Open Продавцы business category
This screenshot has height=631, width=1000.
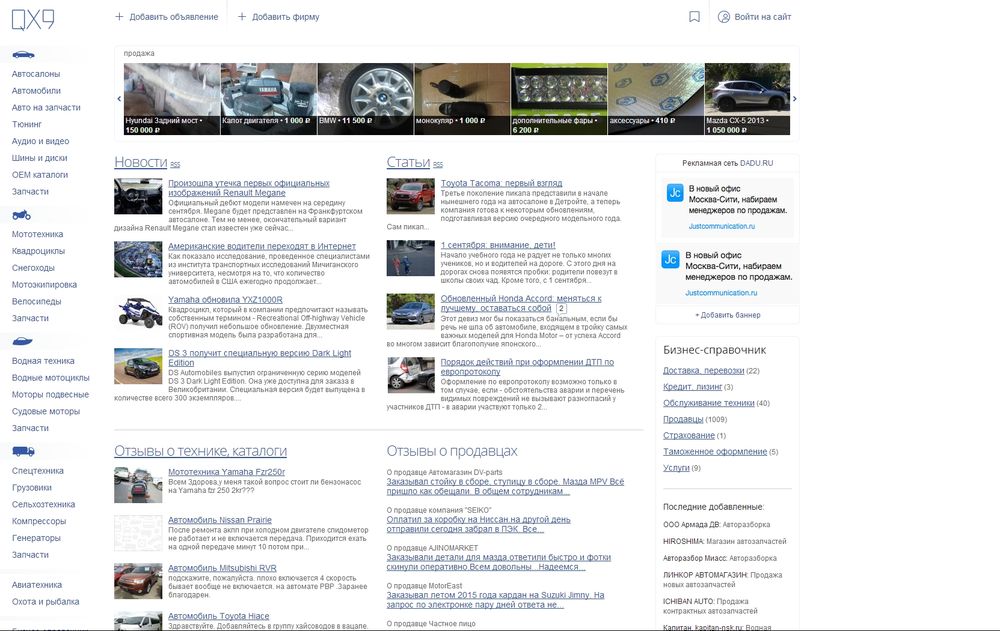pyautogui.click(x=683, y=419)
